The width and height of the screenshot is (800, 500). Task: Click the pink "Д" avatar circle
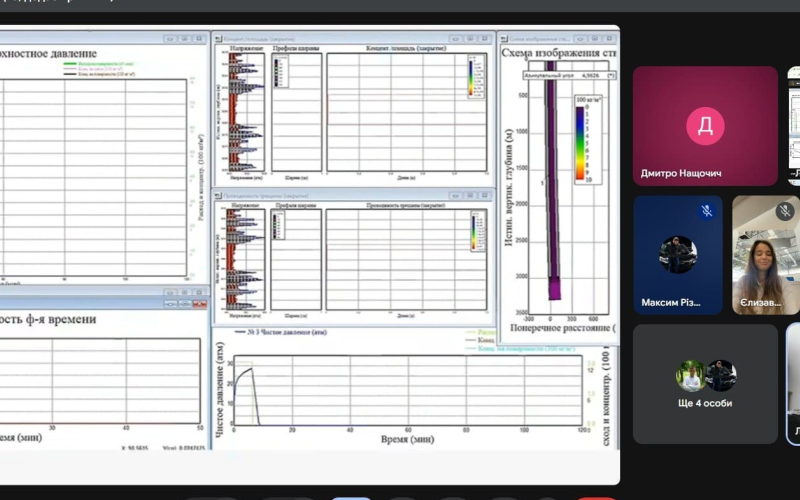pyautogui.click(x=705, y=125)
